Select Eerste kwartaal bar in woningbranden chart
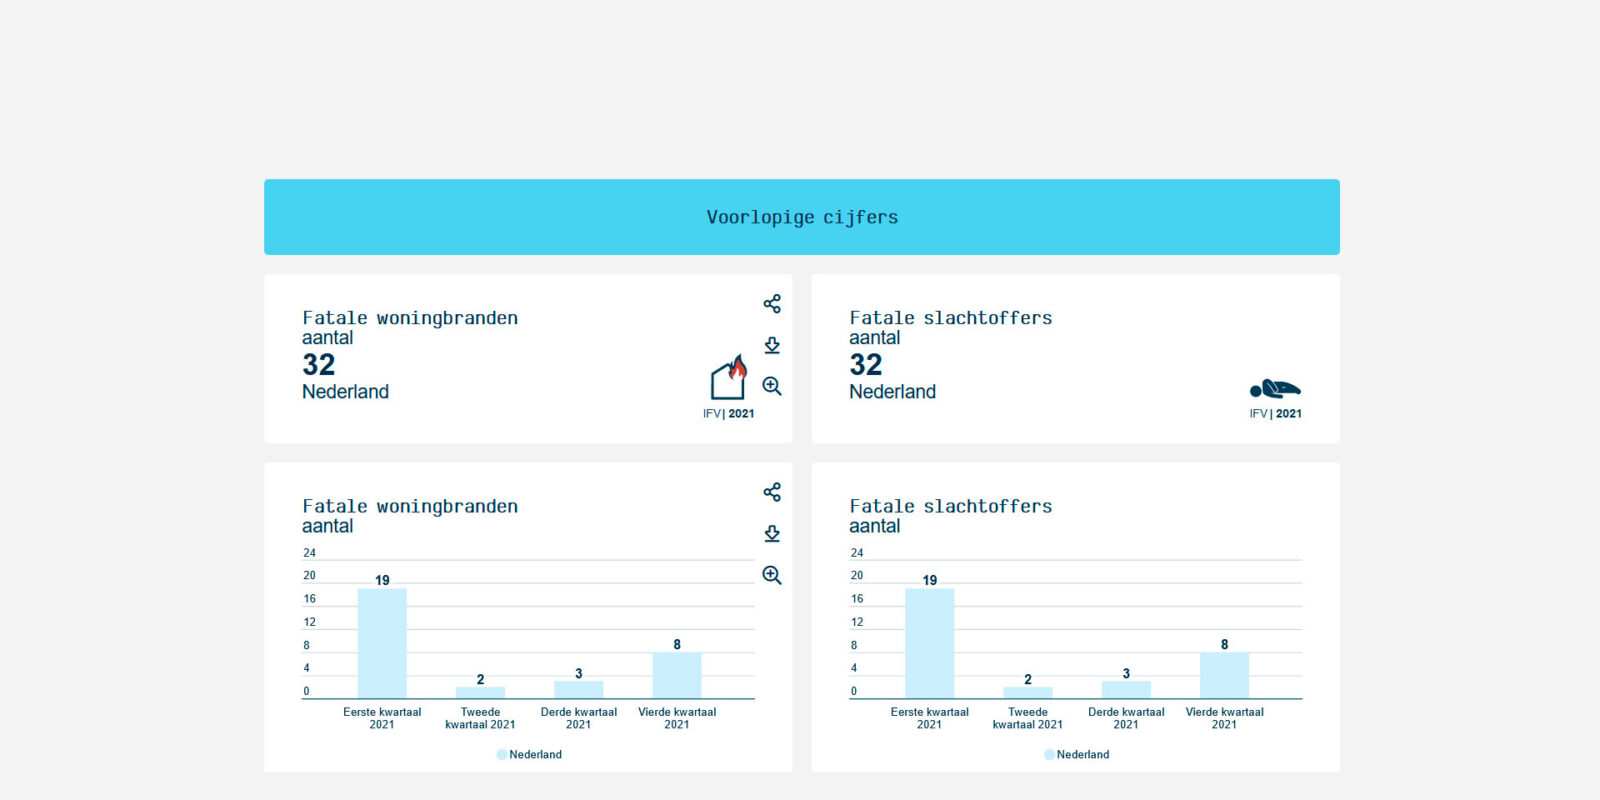 click(x=382, y=643)
